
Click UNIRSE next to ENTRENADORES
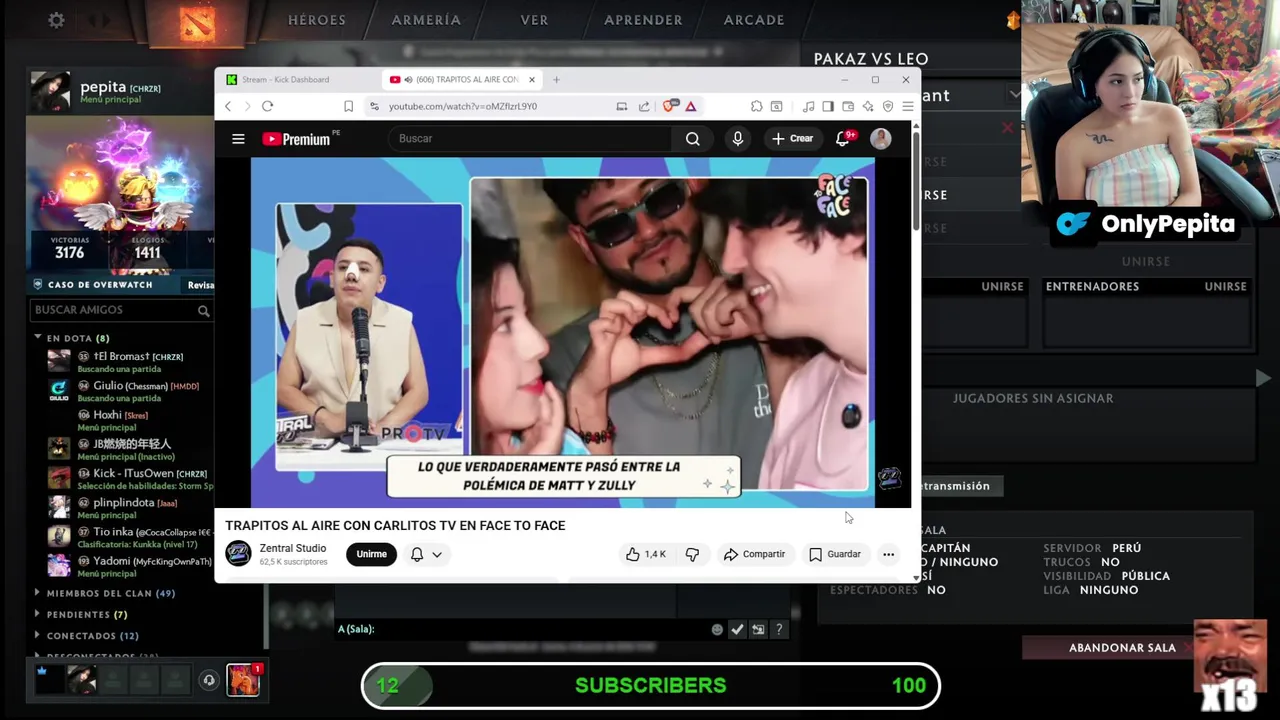1225,287
